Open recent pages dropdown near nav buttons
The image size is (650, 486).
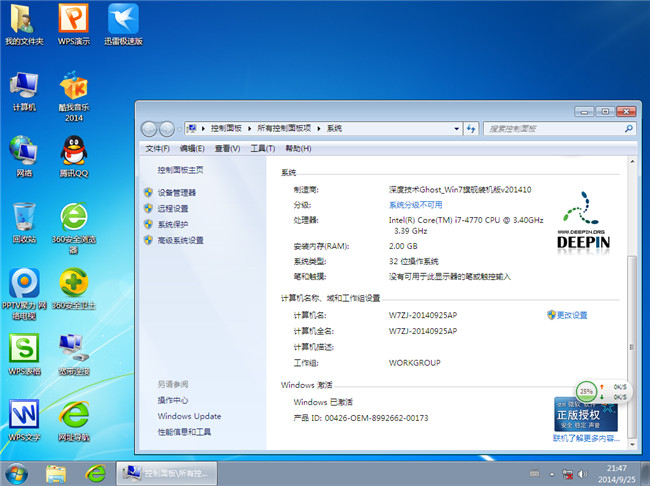pyautogui.click(x=179, y=129)
